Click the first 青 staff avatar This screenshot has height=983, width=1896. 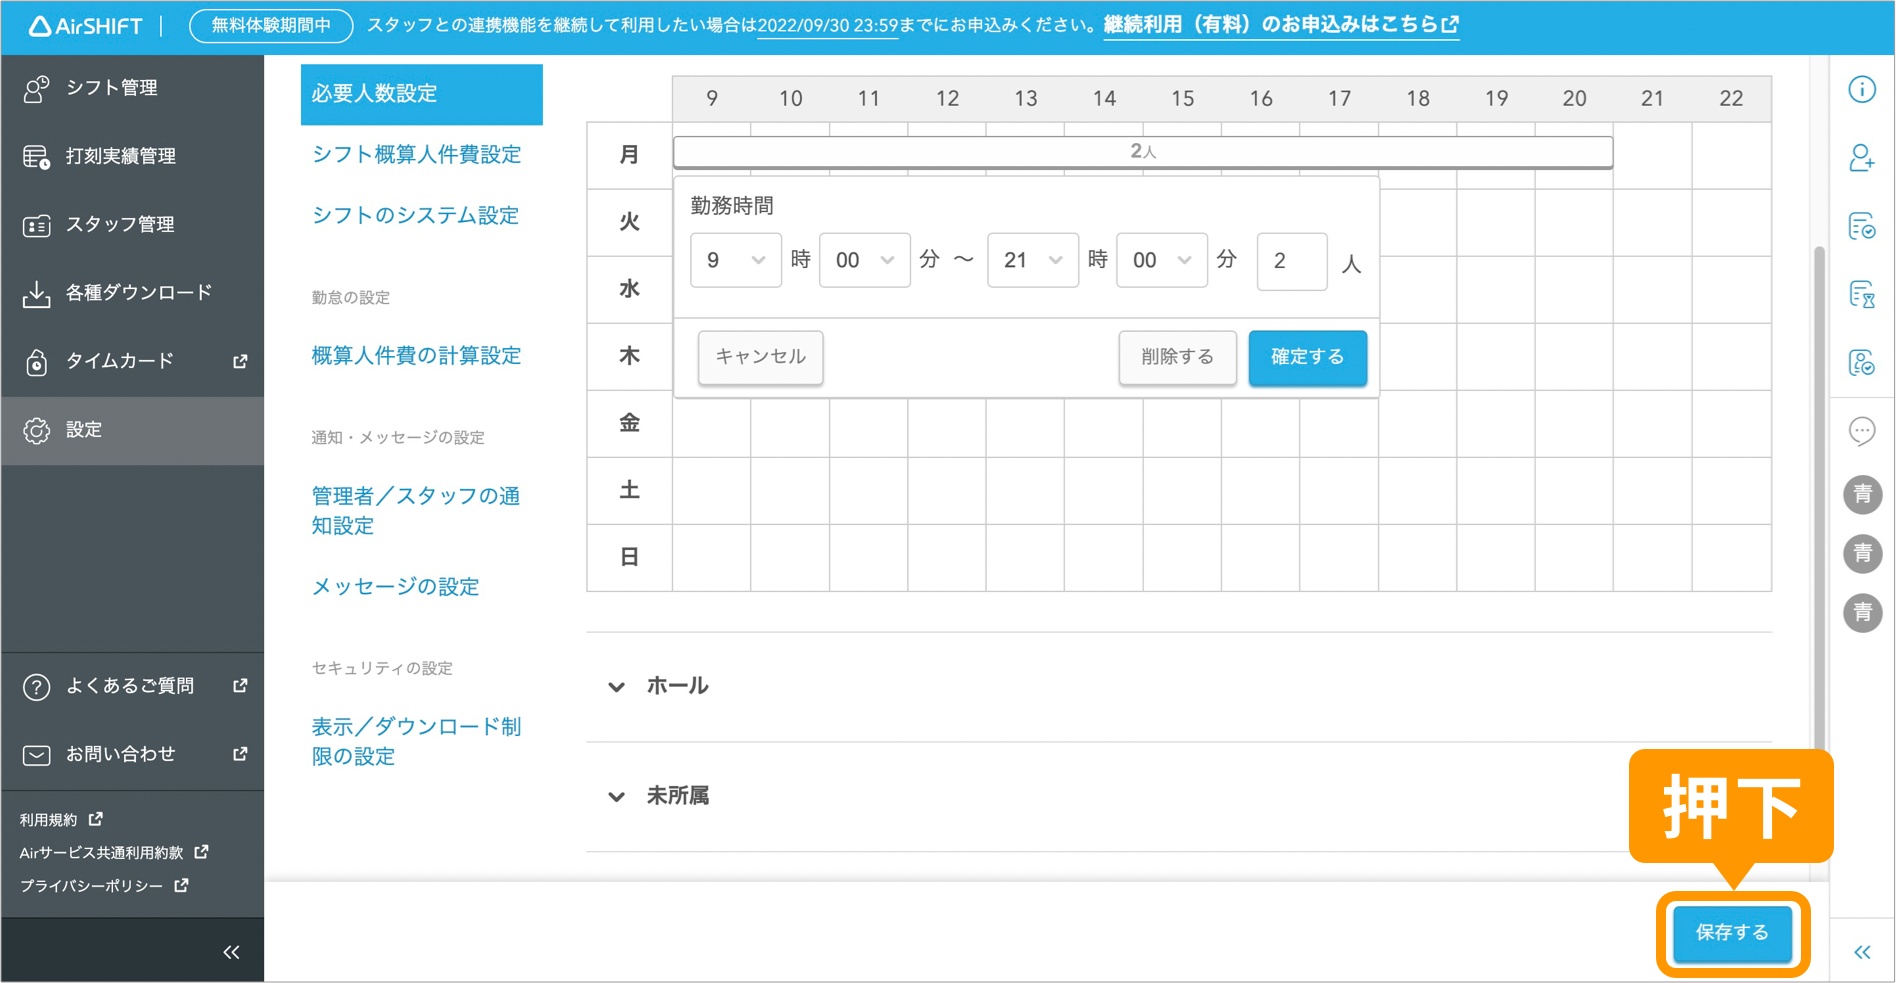[x=1862, y=494]
